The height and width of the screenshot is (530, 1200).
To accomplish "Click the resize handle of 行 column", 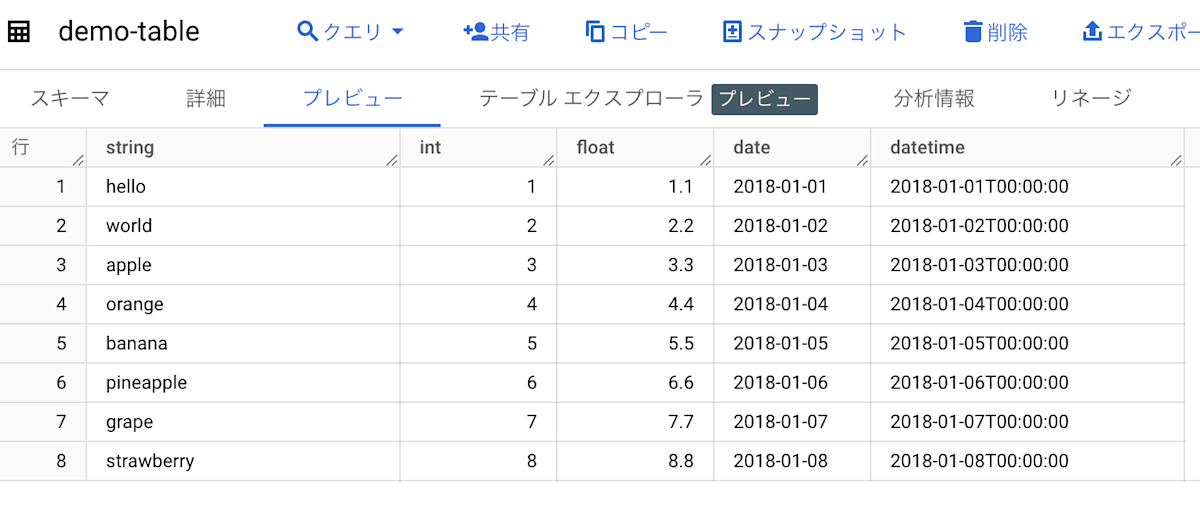I will click(x=78, y=159).
